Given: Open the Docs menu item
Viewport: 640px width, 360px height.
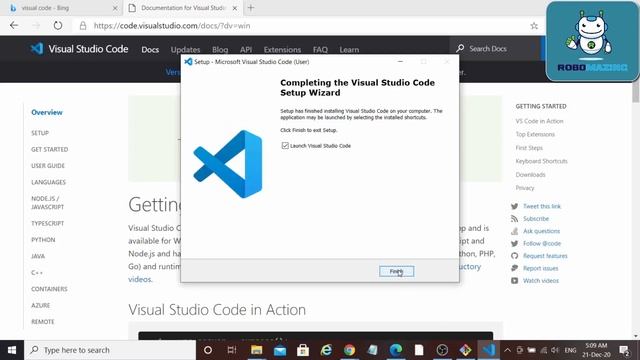Looking at the screenshot, I should pyautogui.click(x=150, y=50).
